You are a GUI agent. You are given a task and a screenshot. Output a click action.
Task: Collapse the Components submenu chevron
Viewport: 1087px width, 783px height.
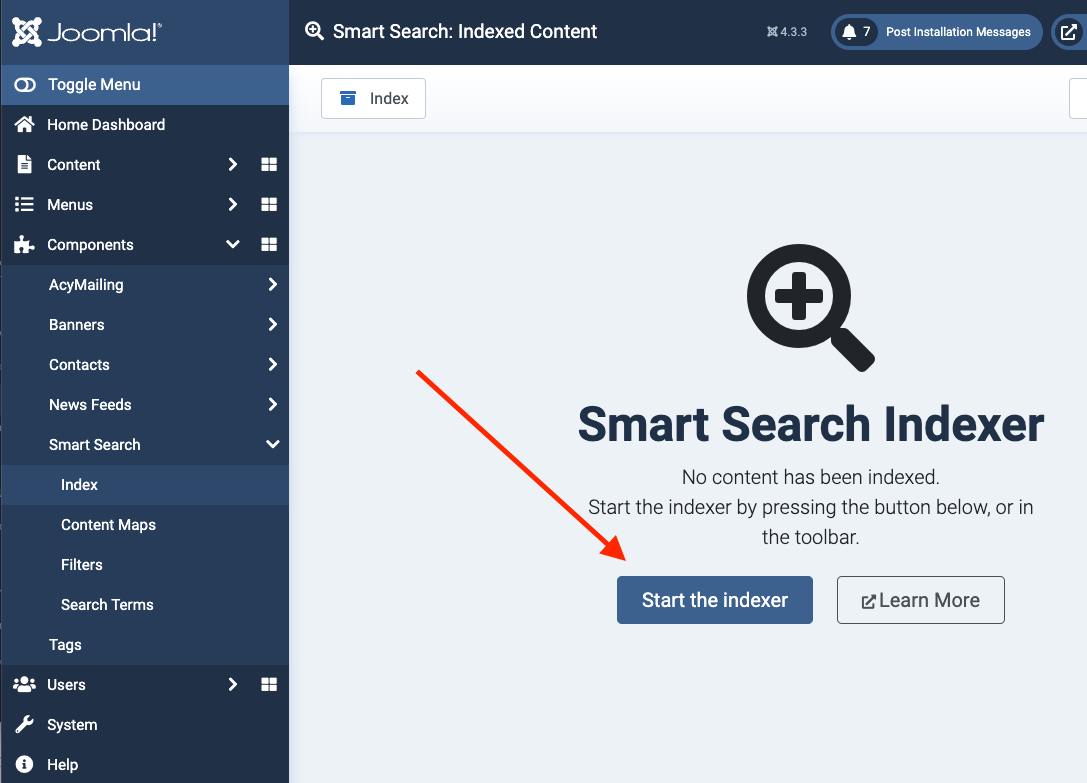point(232,245)
